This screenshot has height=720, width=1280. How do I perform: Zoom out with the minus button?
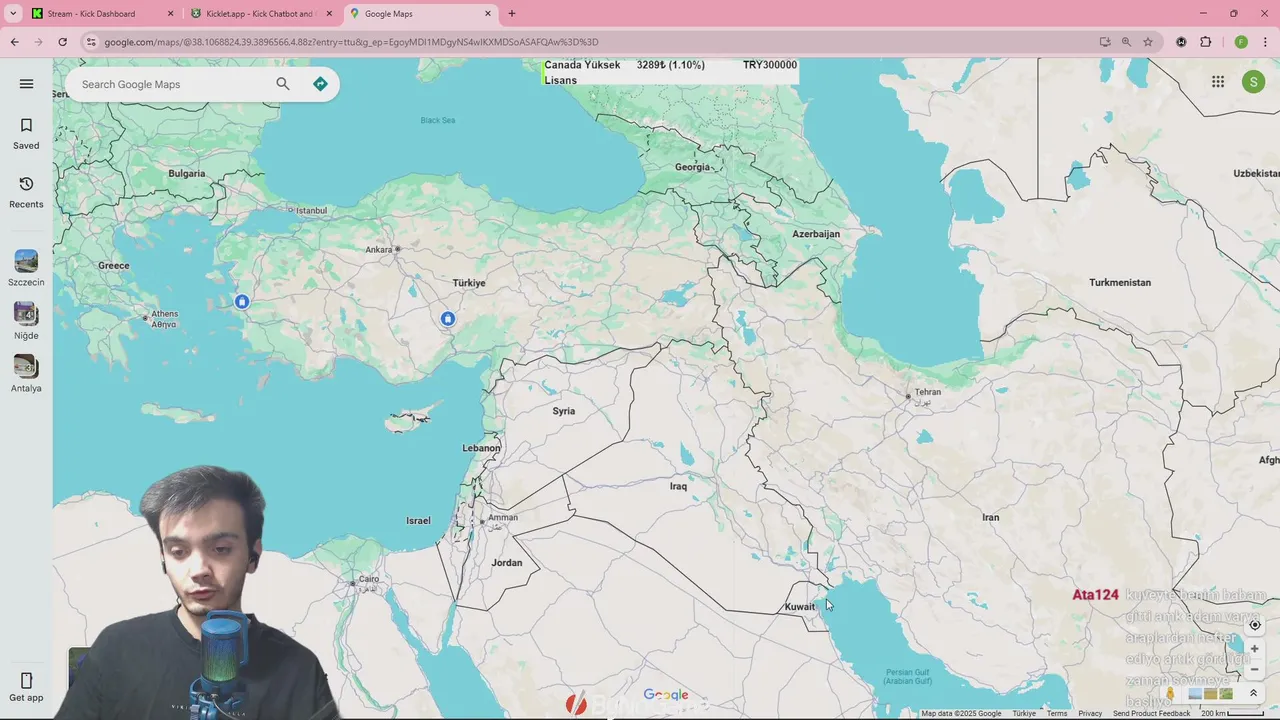1255,669
